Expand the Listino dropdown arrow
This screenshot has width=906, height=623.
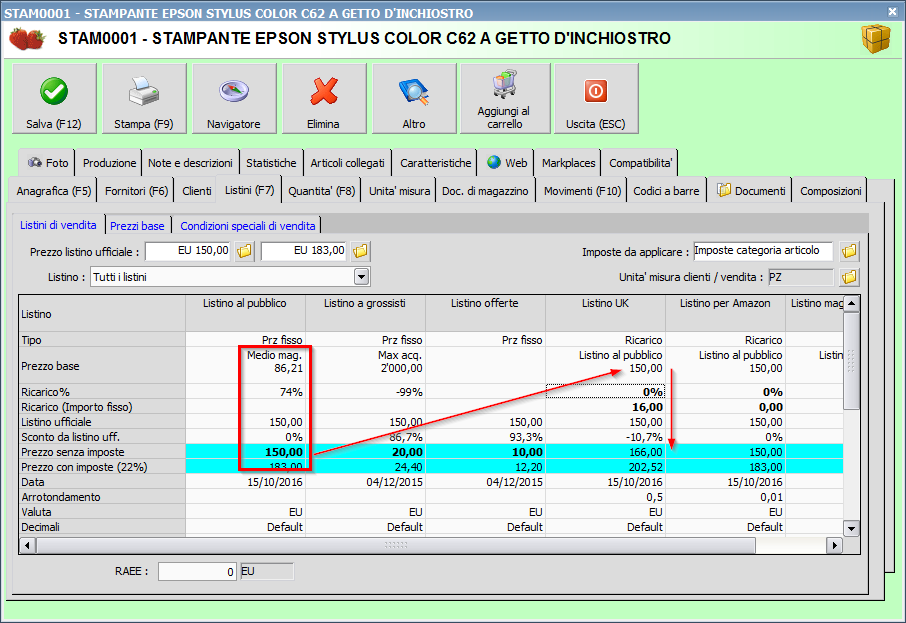(x=361, y=277)
